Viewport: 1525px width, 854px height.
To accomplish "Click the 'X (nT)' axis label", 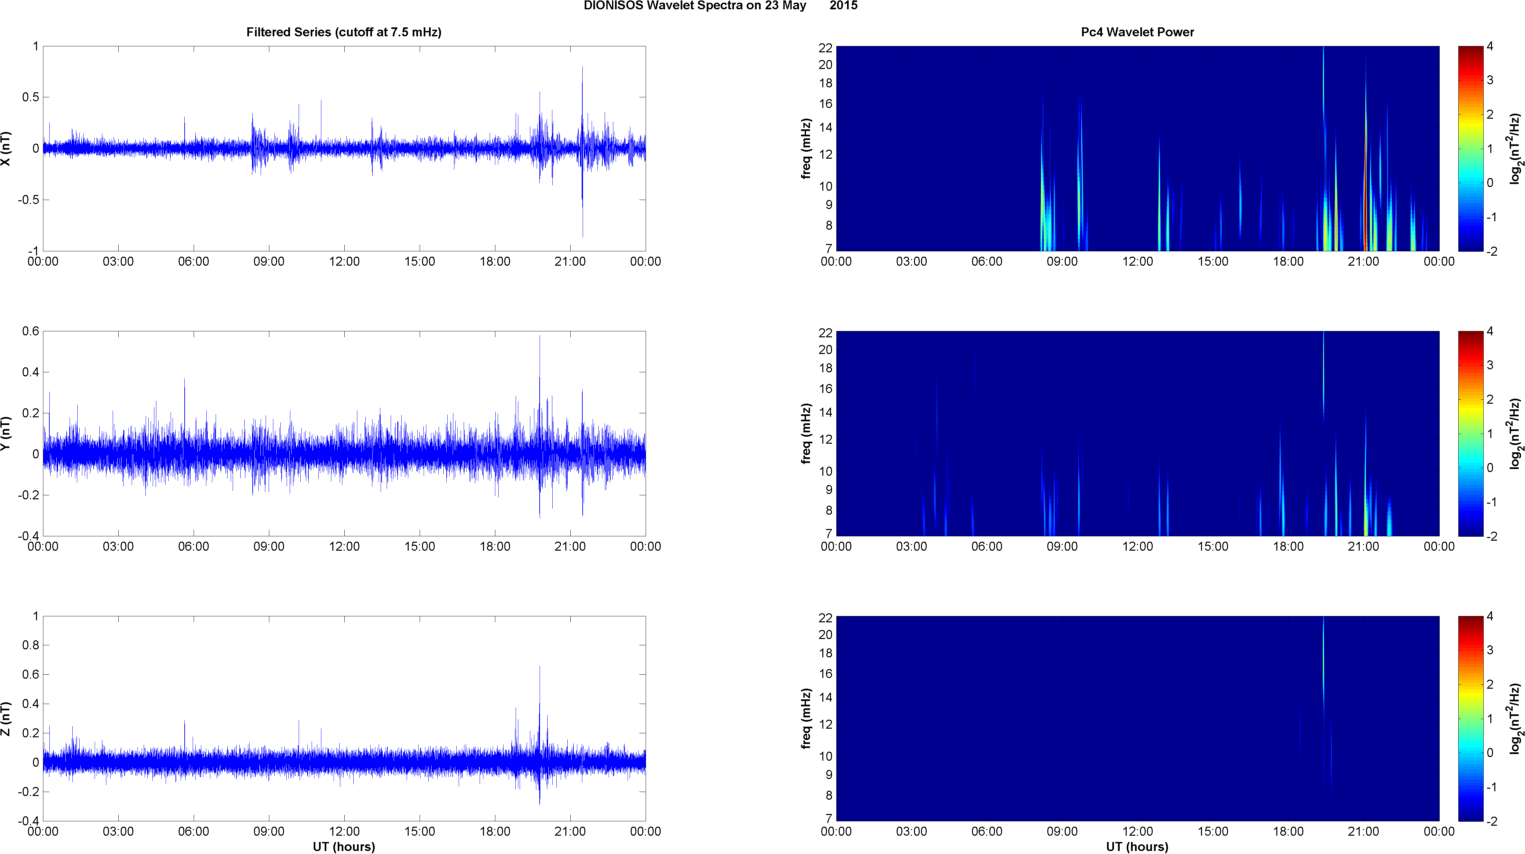I will [7, 148].
